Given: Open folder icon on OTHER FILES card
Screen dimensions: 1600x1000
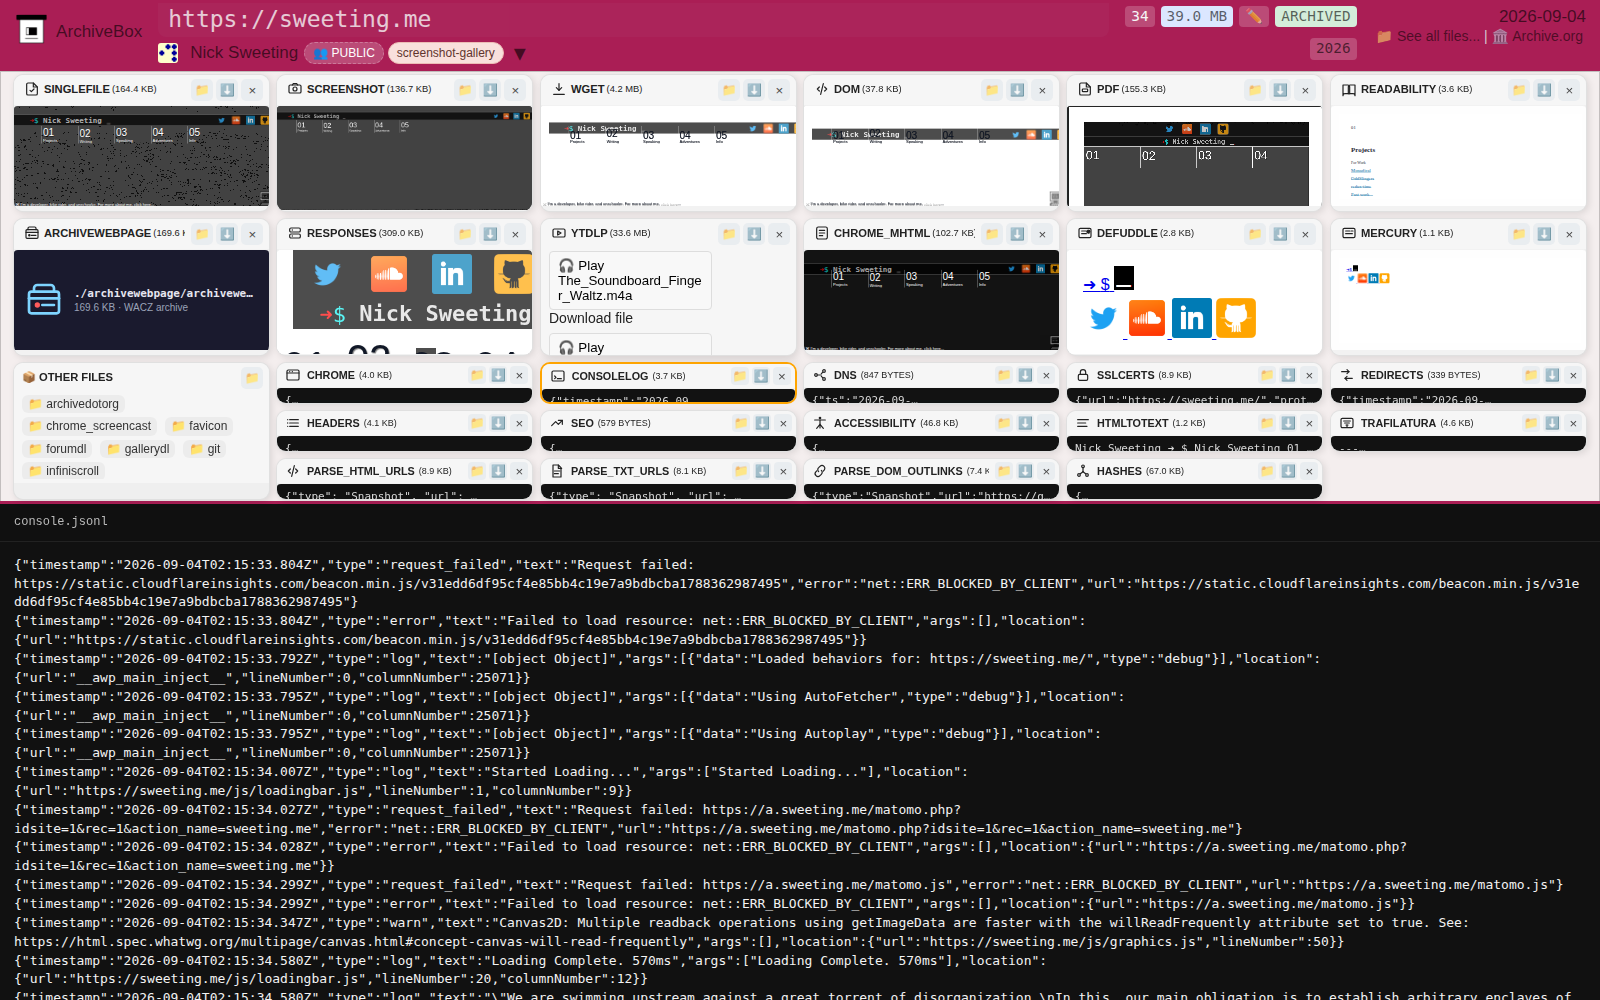Looking at the screenshot, I should tap(251, 378).
